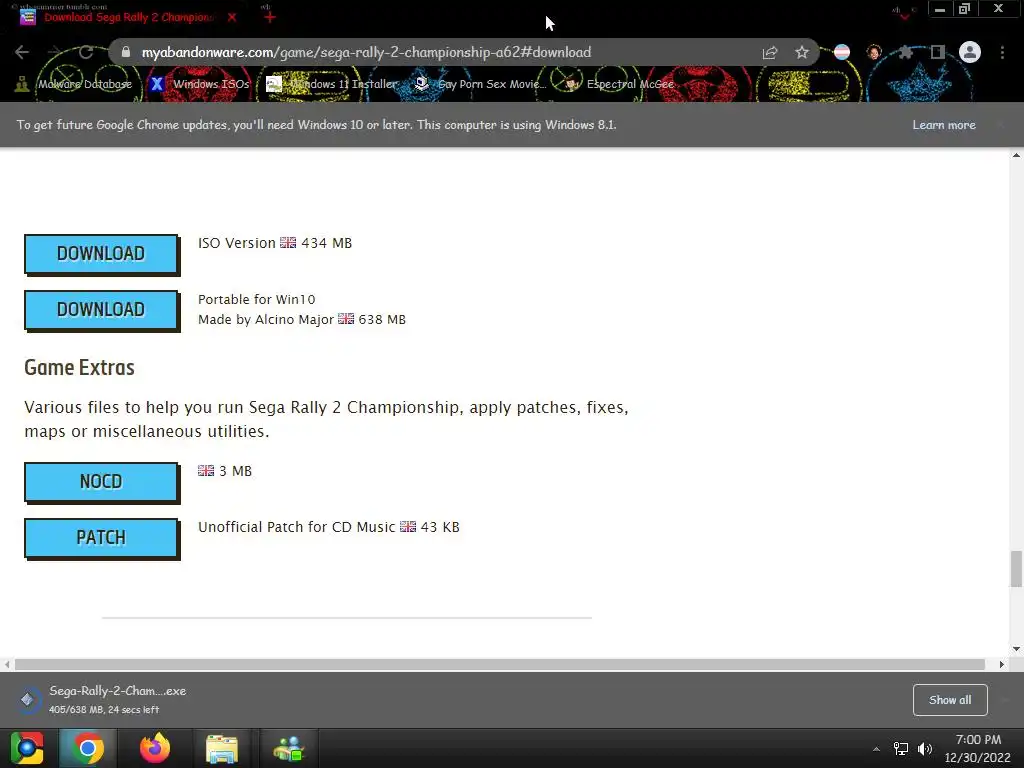Click the Sega-Rally-2-Cham....exe download item

click(x=104, y=699)
